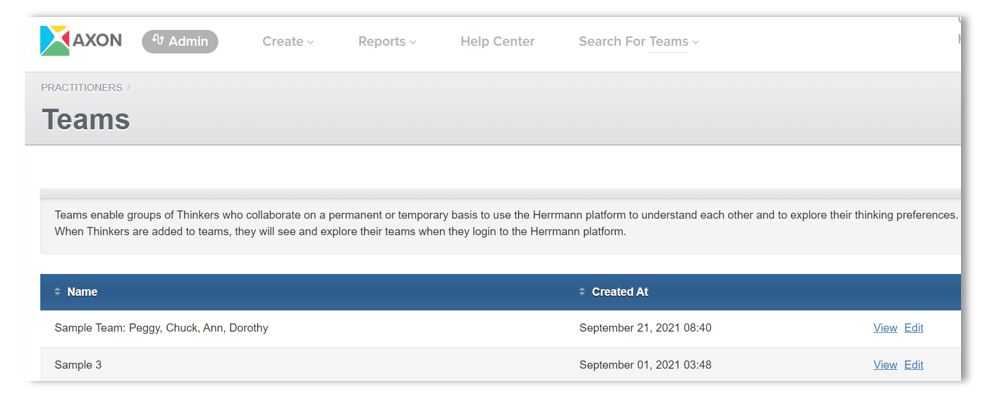Select the Sample Team: Peggy, Chuck, Ann, Dorothy name
The height and width of the screenshot is (407, 988).
tap(161, 328)
